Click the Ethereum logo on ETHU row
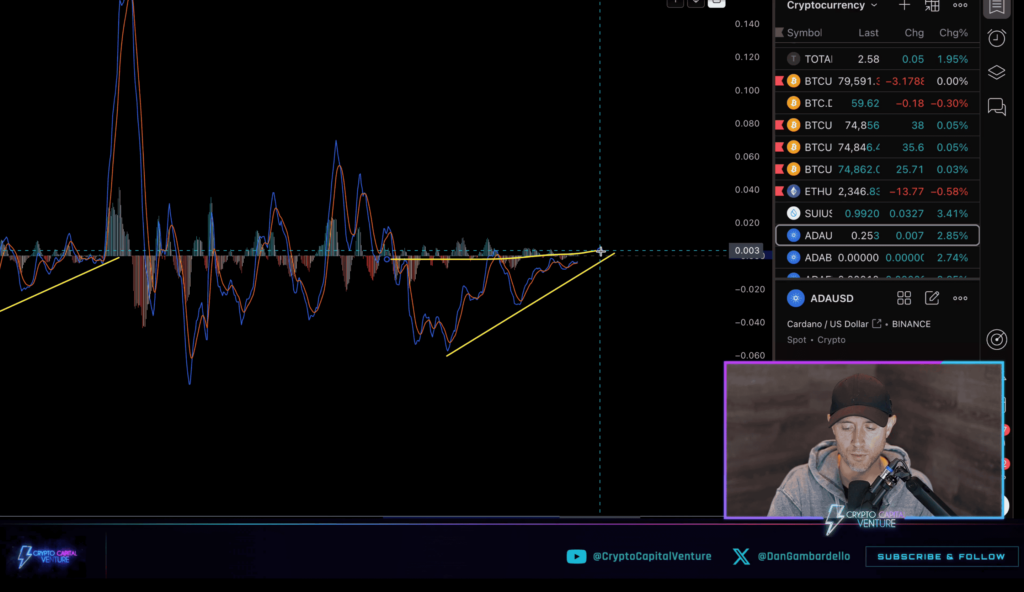Screen dimensions: 1024x592 (793, 191)
